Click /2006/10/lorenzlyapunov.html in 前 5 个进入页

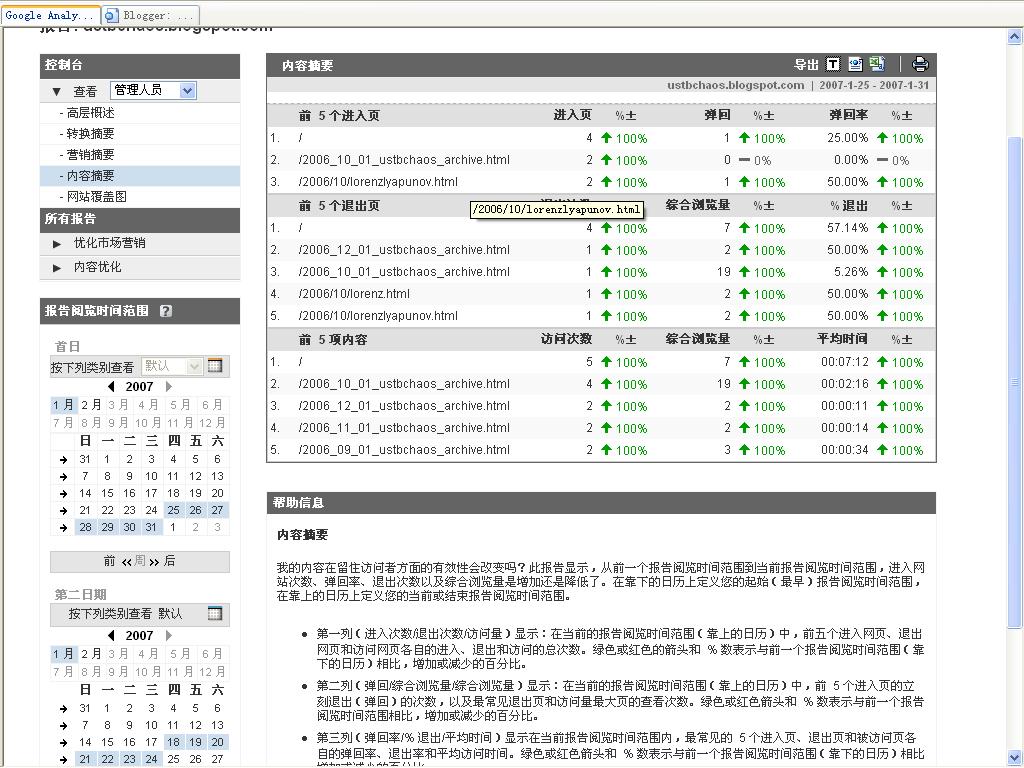pyautogui.click(x=377, y=182)
